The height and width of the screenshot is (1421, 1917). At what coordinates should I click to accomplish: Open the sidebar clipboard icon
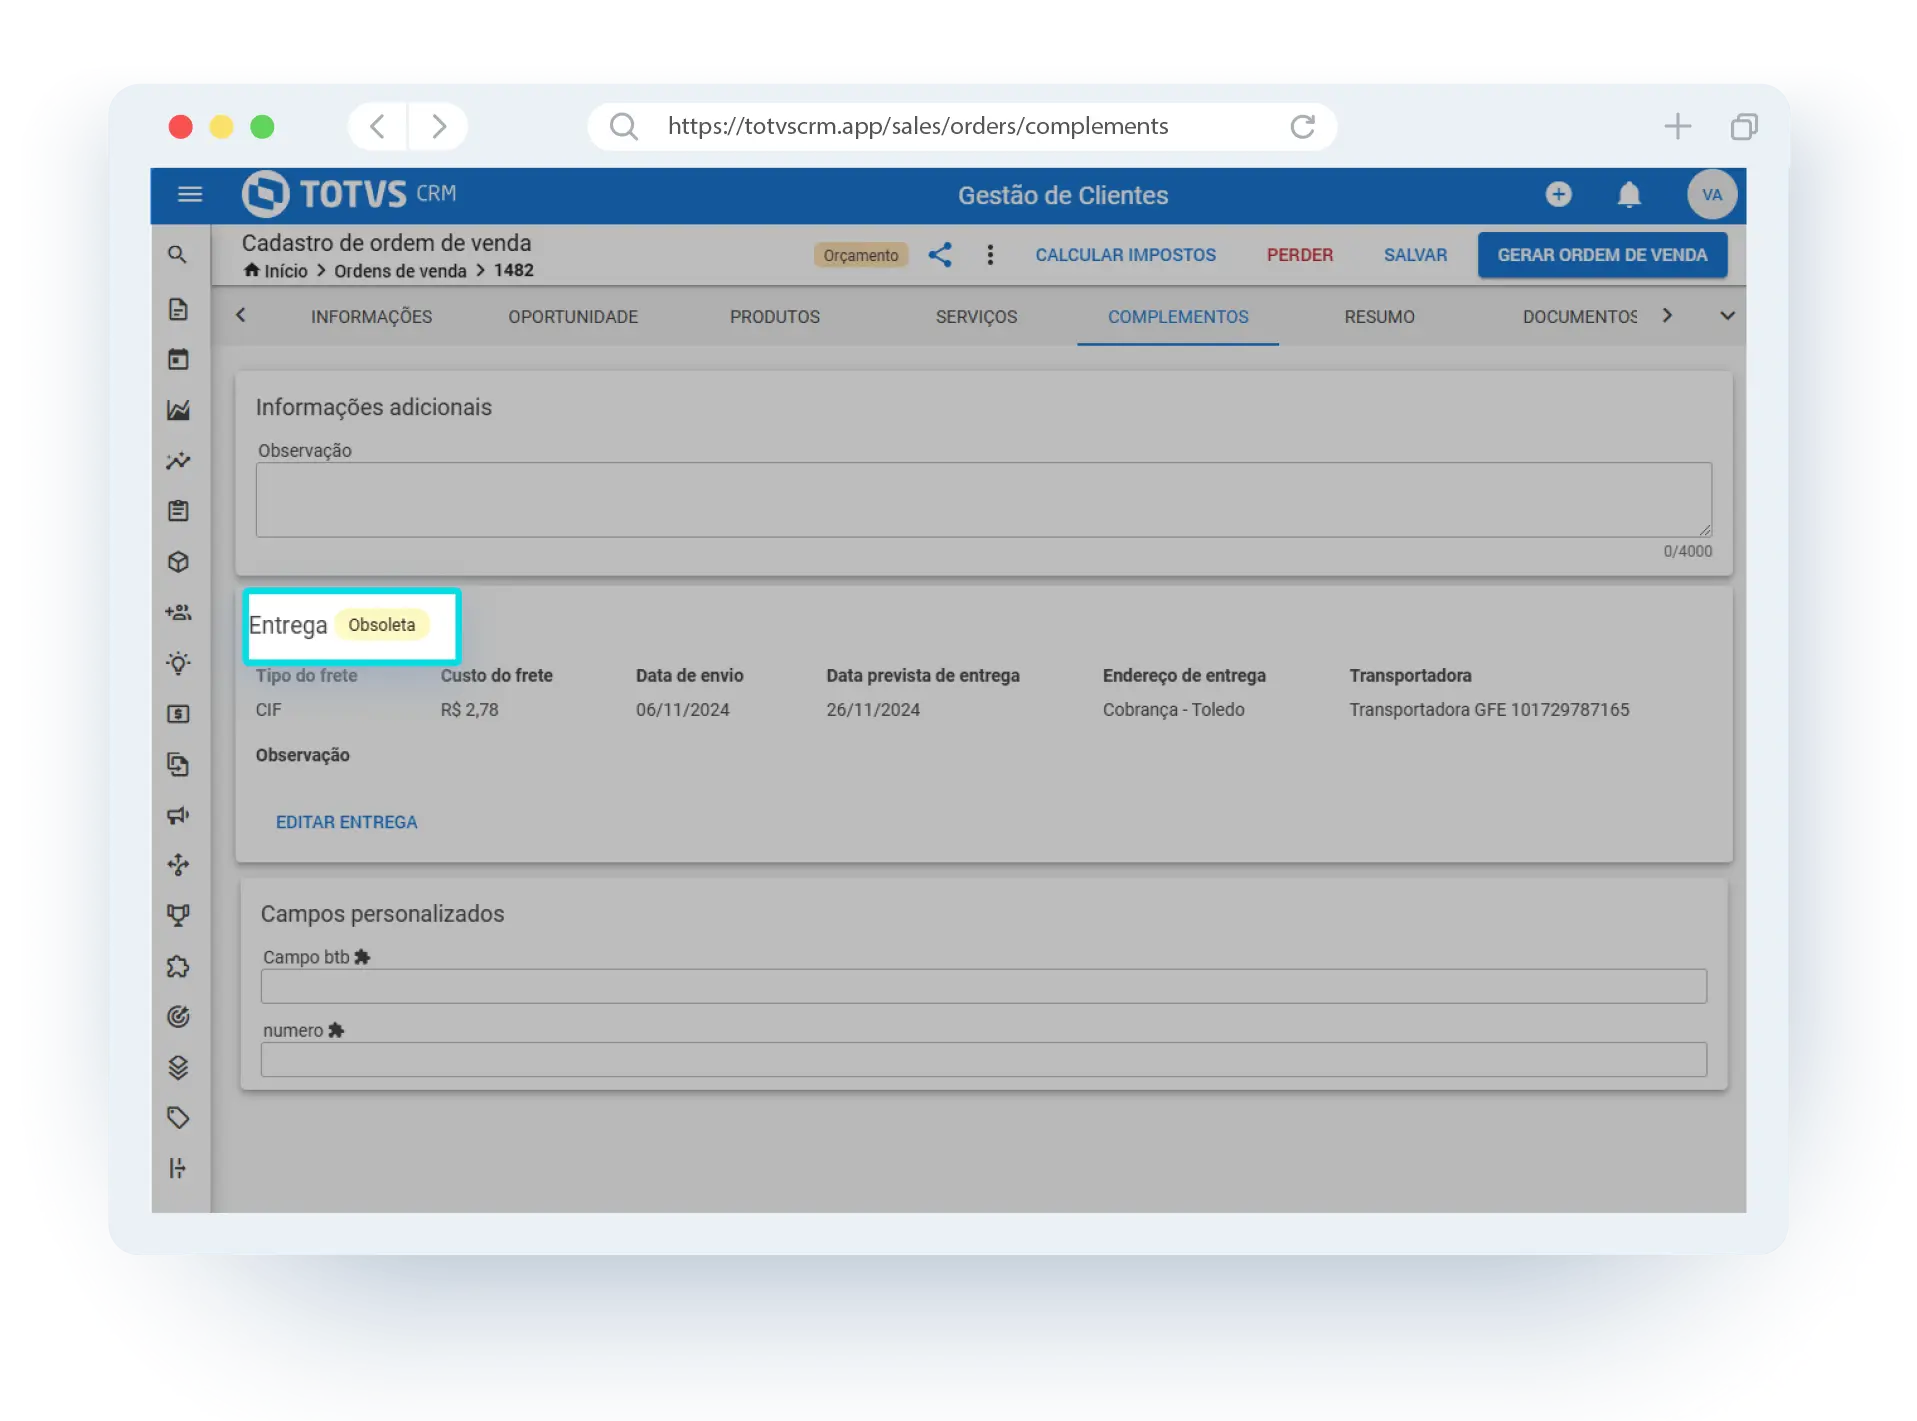(x=178, y=511)
